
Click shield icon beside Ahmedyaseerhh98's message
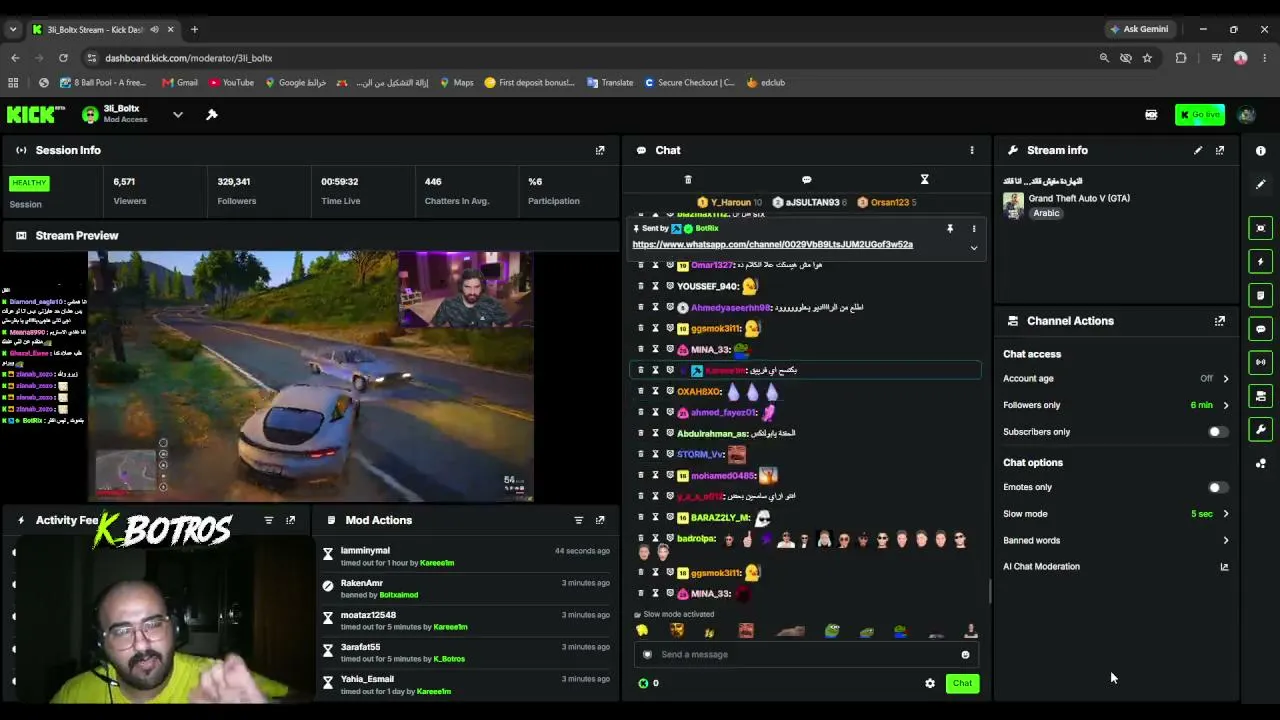click(x=670, y=307)
